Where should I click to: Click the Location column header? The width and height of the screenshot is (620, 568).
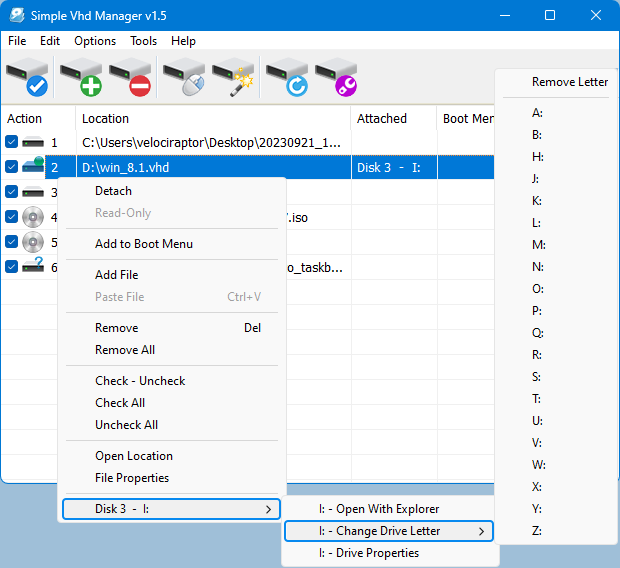105,118
